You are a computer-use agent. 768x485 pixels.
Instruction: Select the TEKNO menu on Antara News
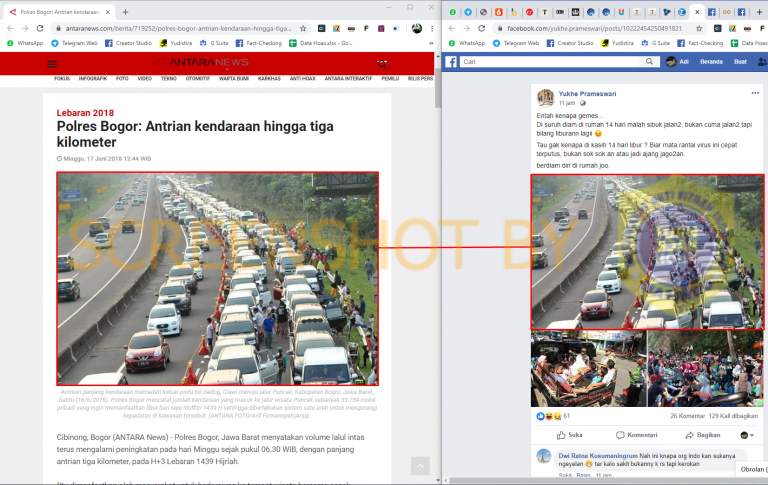[169, 78]
